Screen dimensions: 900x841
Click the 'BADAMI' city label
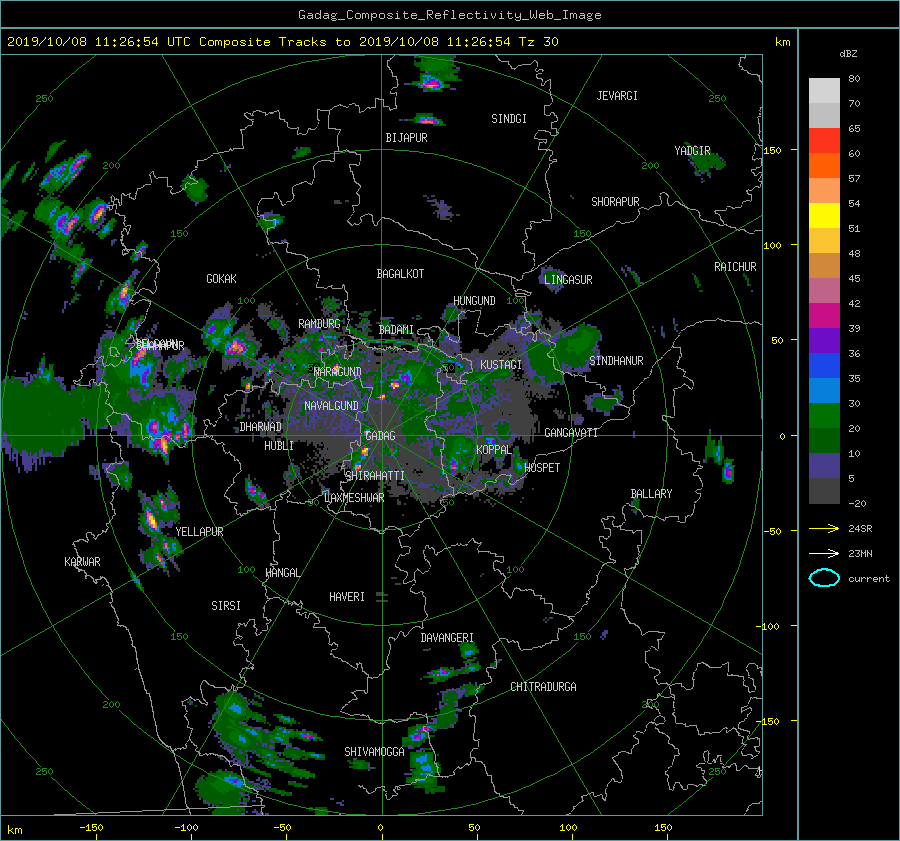(396, 330)
